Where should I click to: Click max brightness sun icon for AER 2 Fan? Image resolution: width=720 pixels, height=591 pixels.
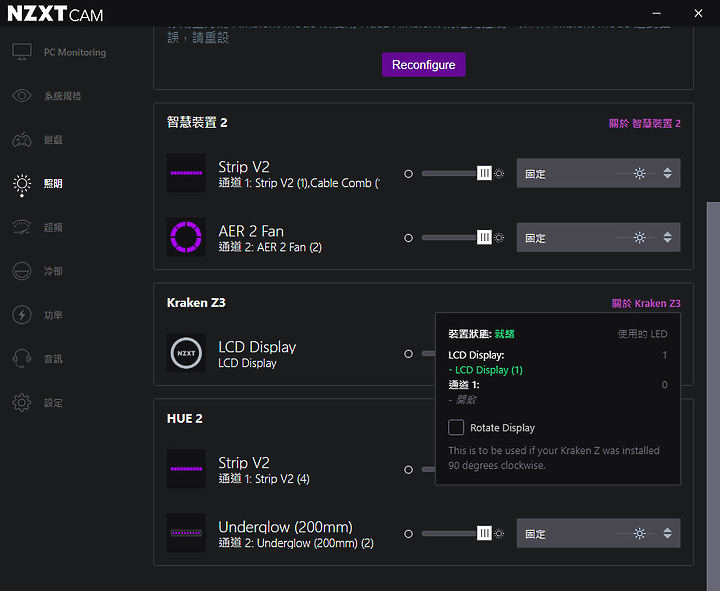(x=499, y=237)
